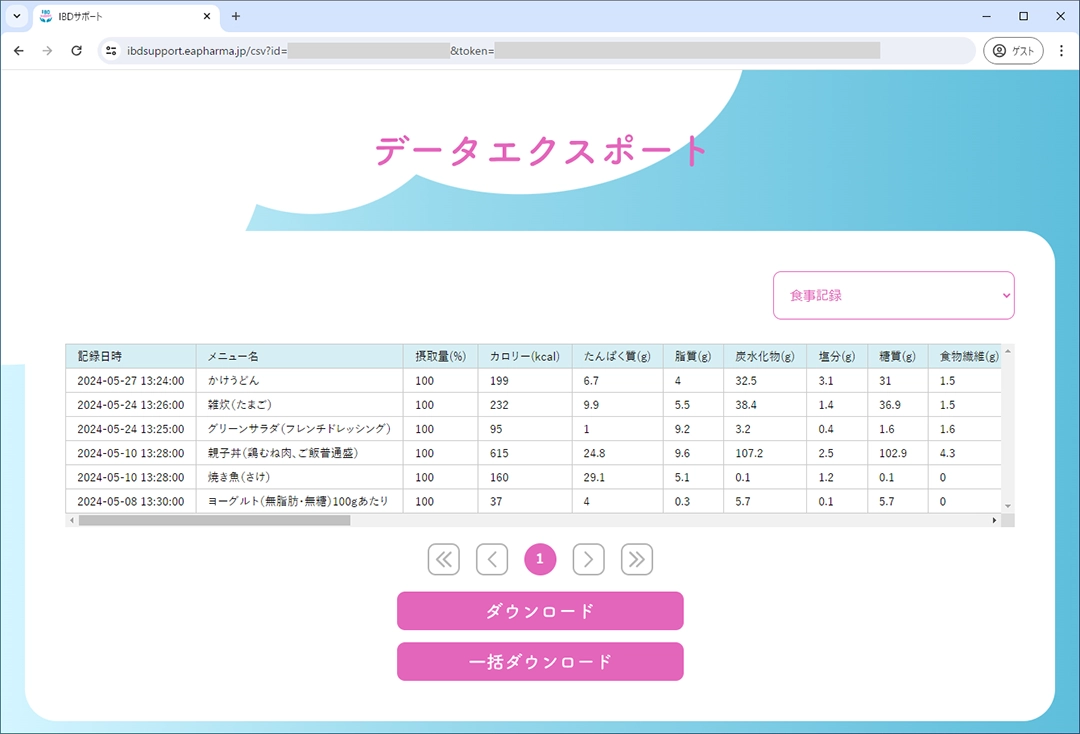Click the 29.1 protein value
The width and height of the screenshot is (1080, 734).
[594, 477]
